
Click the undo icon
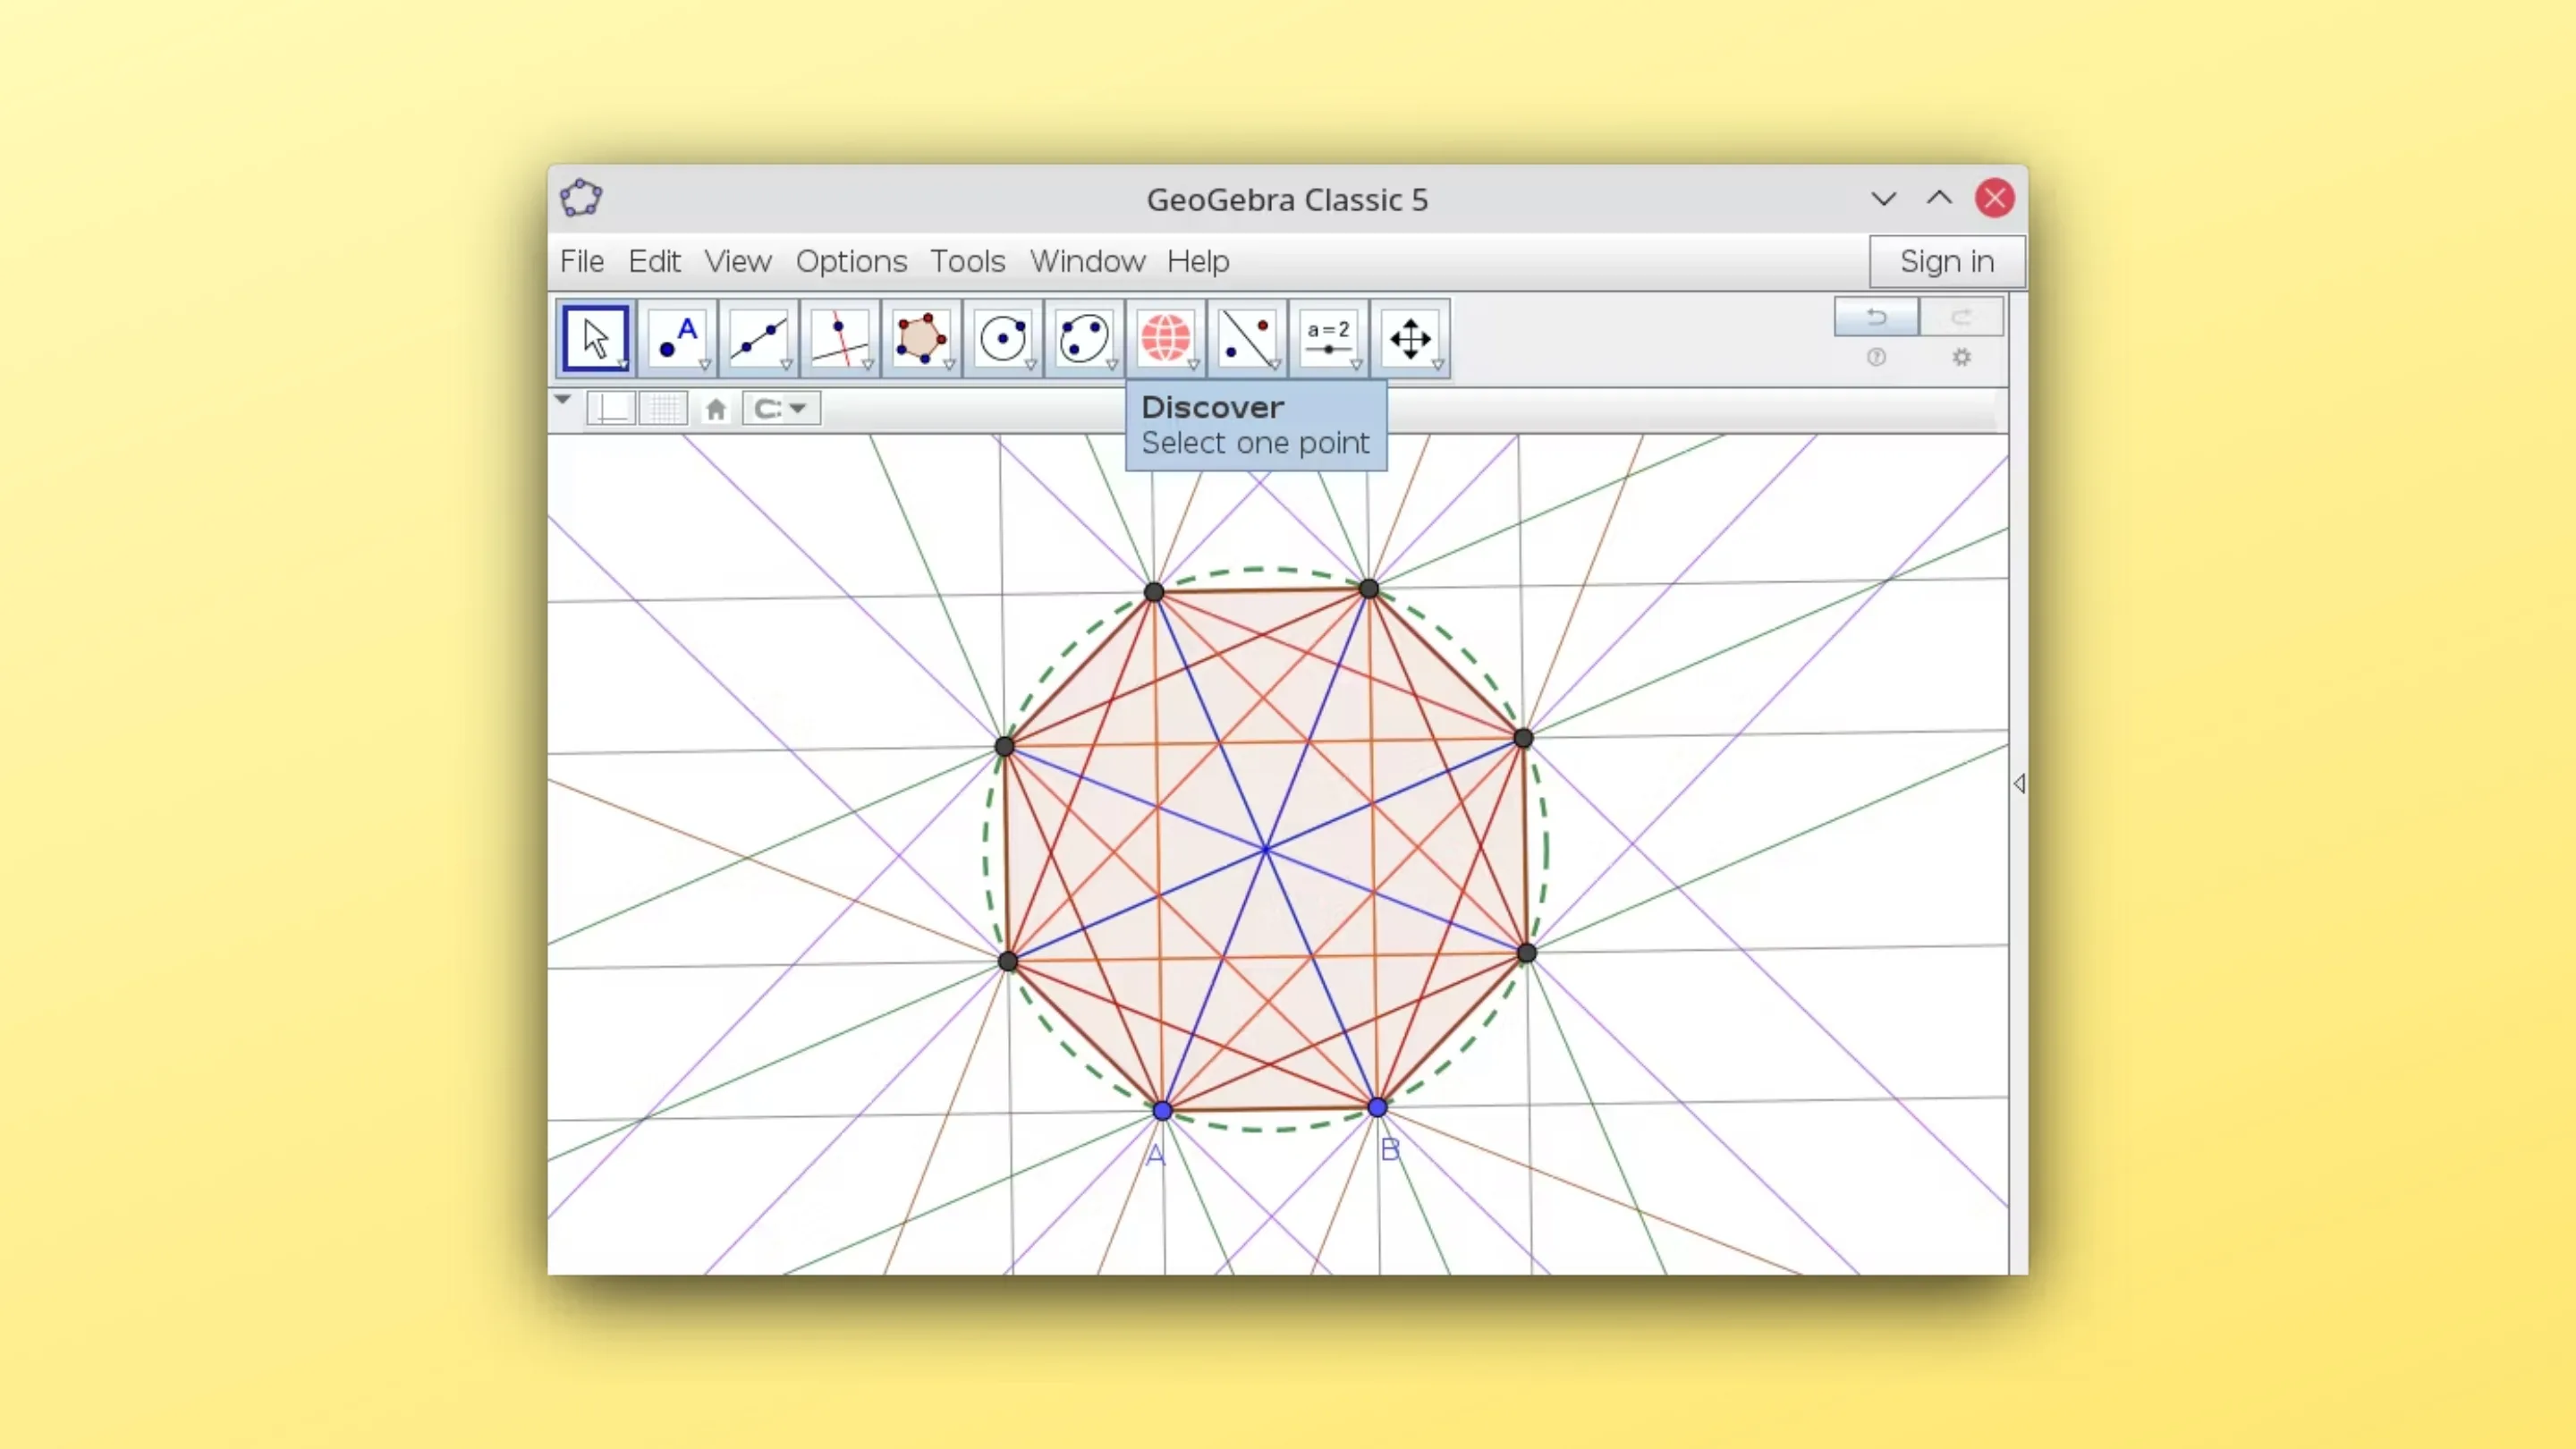click(1876, 316)
